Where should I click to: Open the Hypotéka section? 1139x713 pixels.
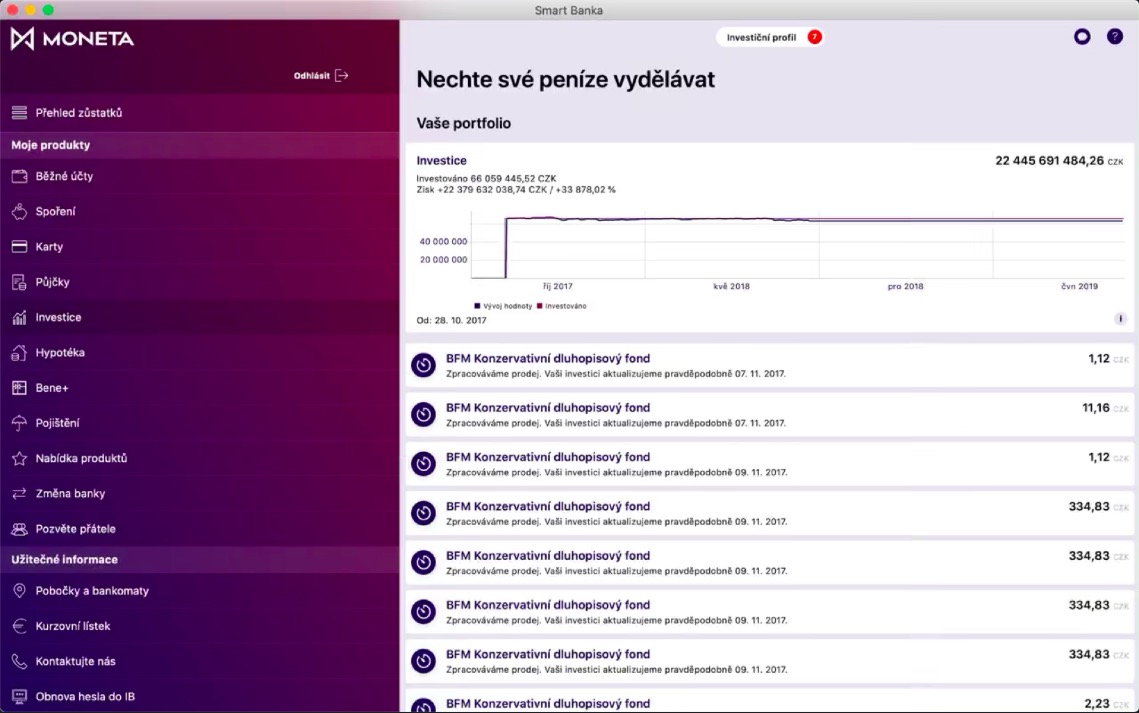coord(200,353)
